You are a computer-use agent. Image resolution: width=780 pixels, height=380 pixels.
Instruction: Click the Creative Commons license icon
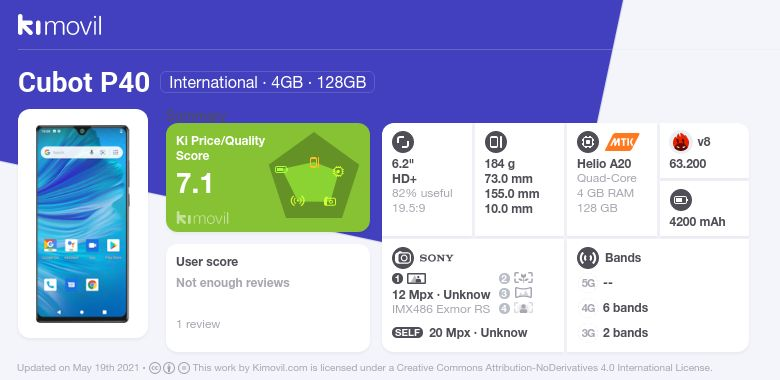(155, 368)
